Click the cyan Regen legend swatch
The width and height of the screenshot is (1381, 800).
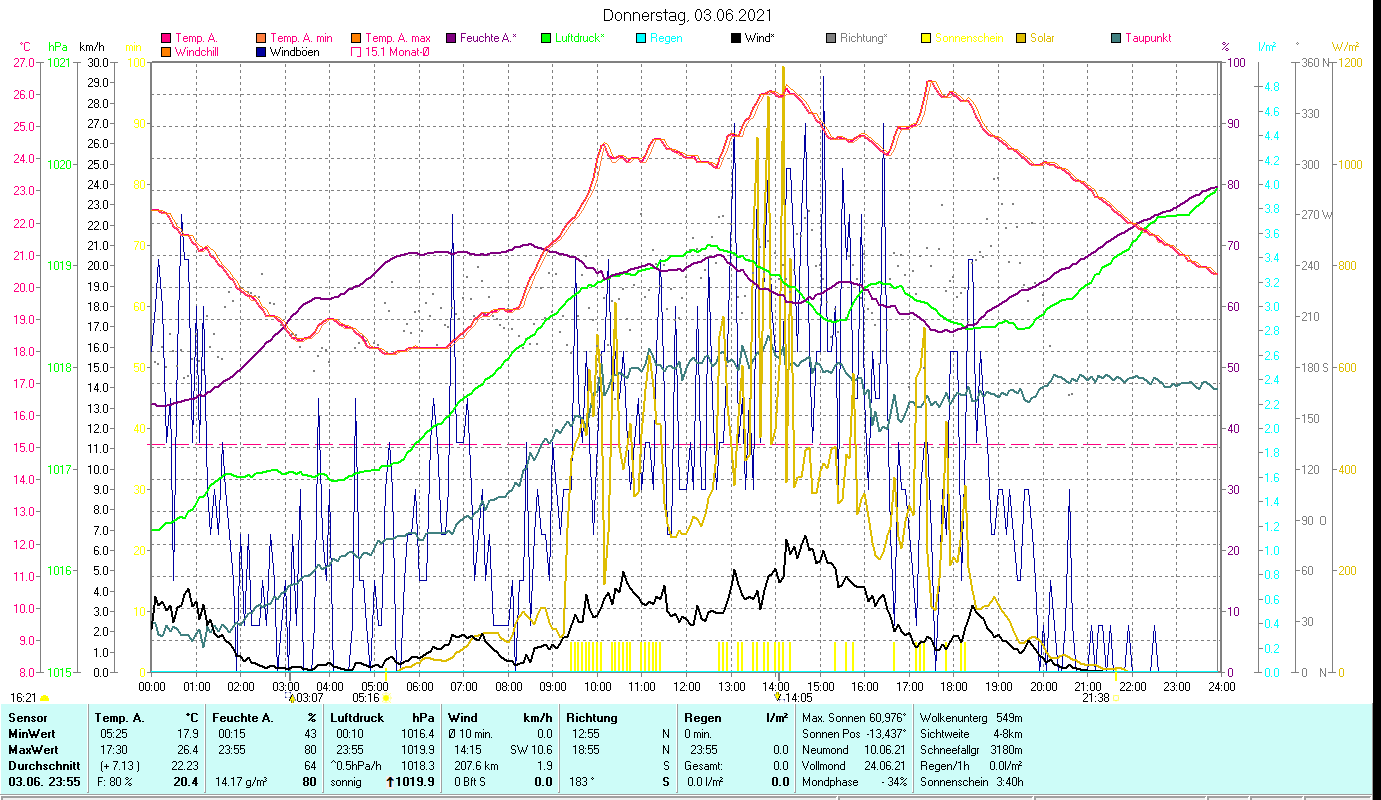[x=642, y=38]
